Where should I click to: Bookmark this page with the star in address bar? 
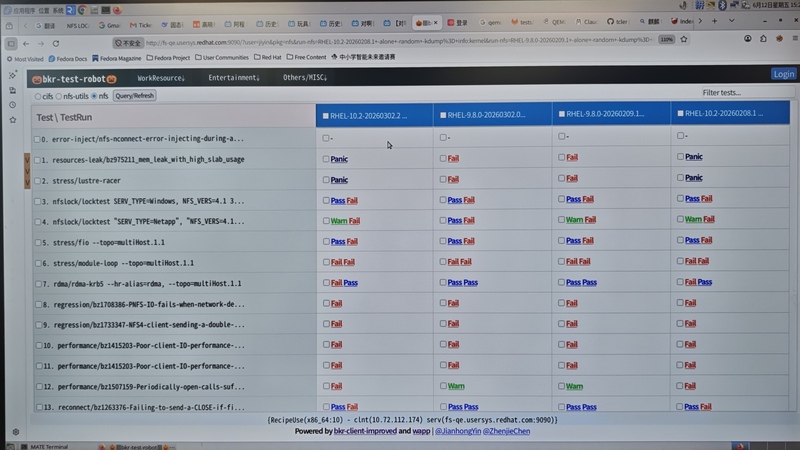point(684,39)
